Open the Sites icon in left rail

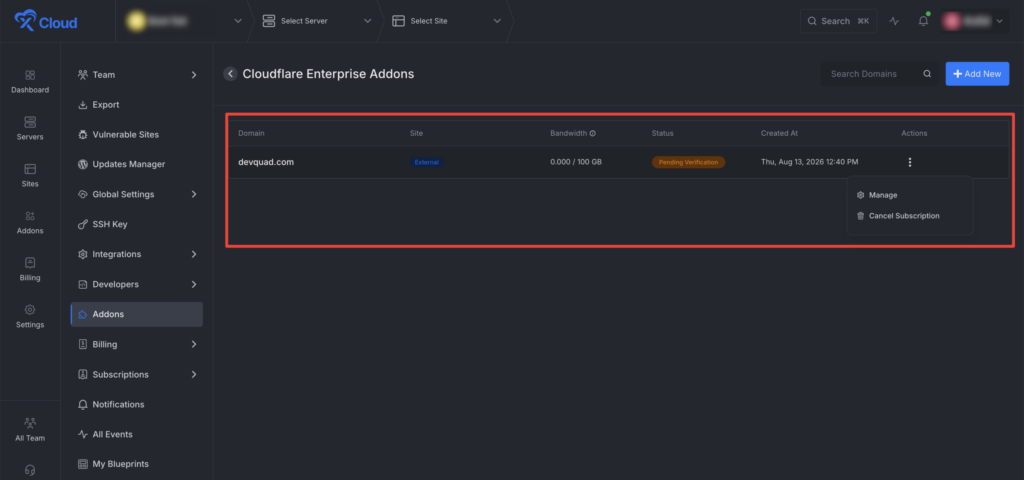[x=30, y=169]
